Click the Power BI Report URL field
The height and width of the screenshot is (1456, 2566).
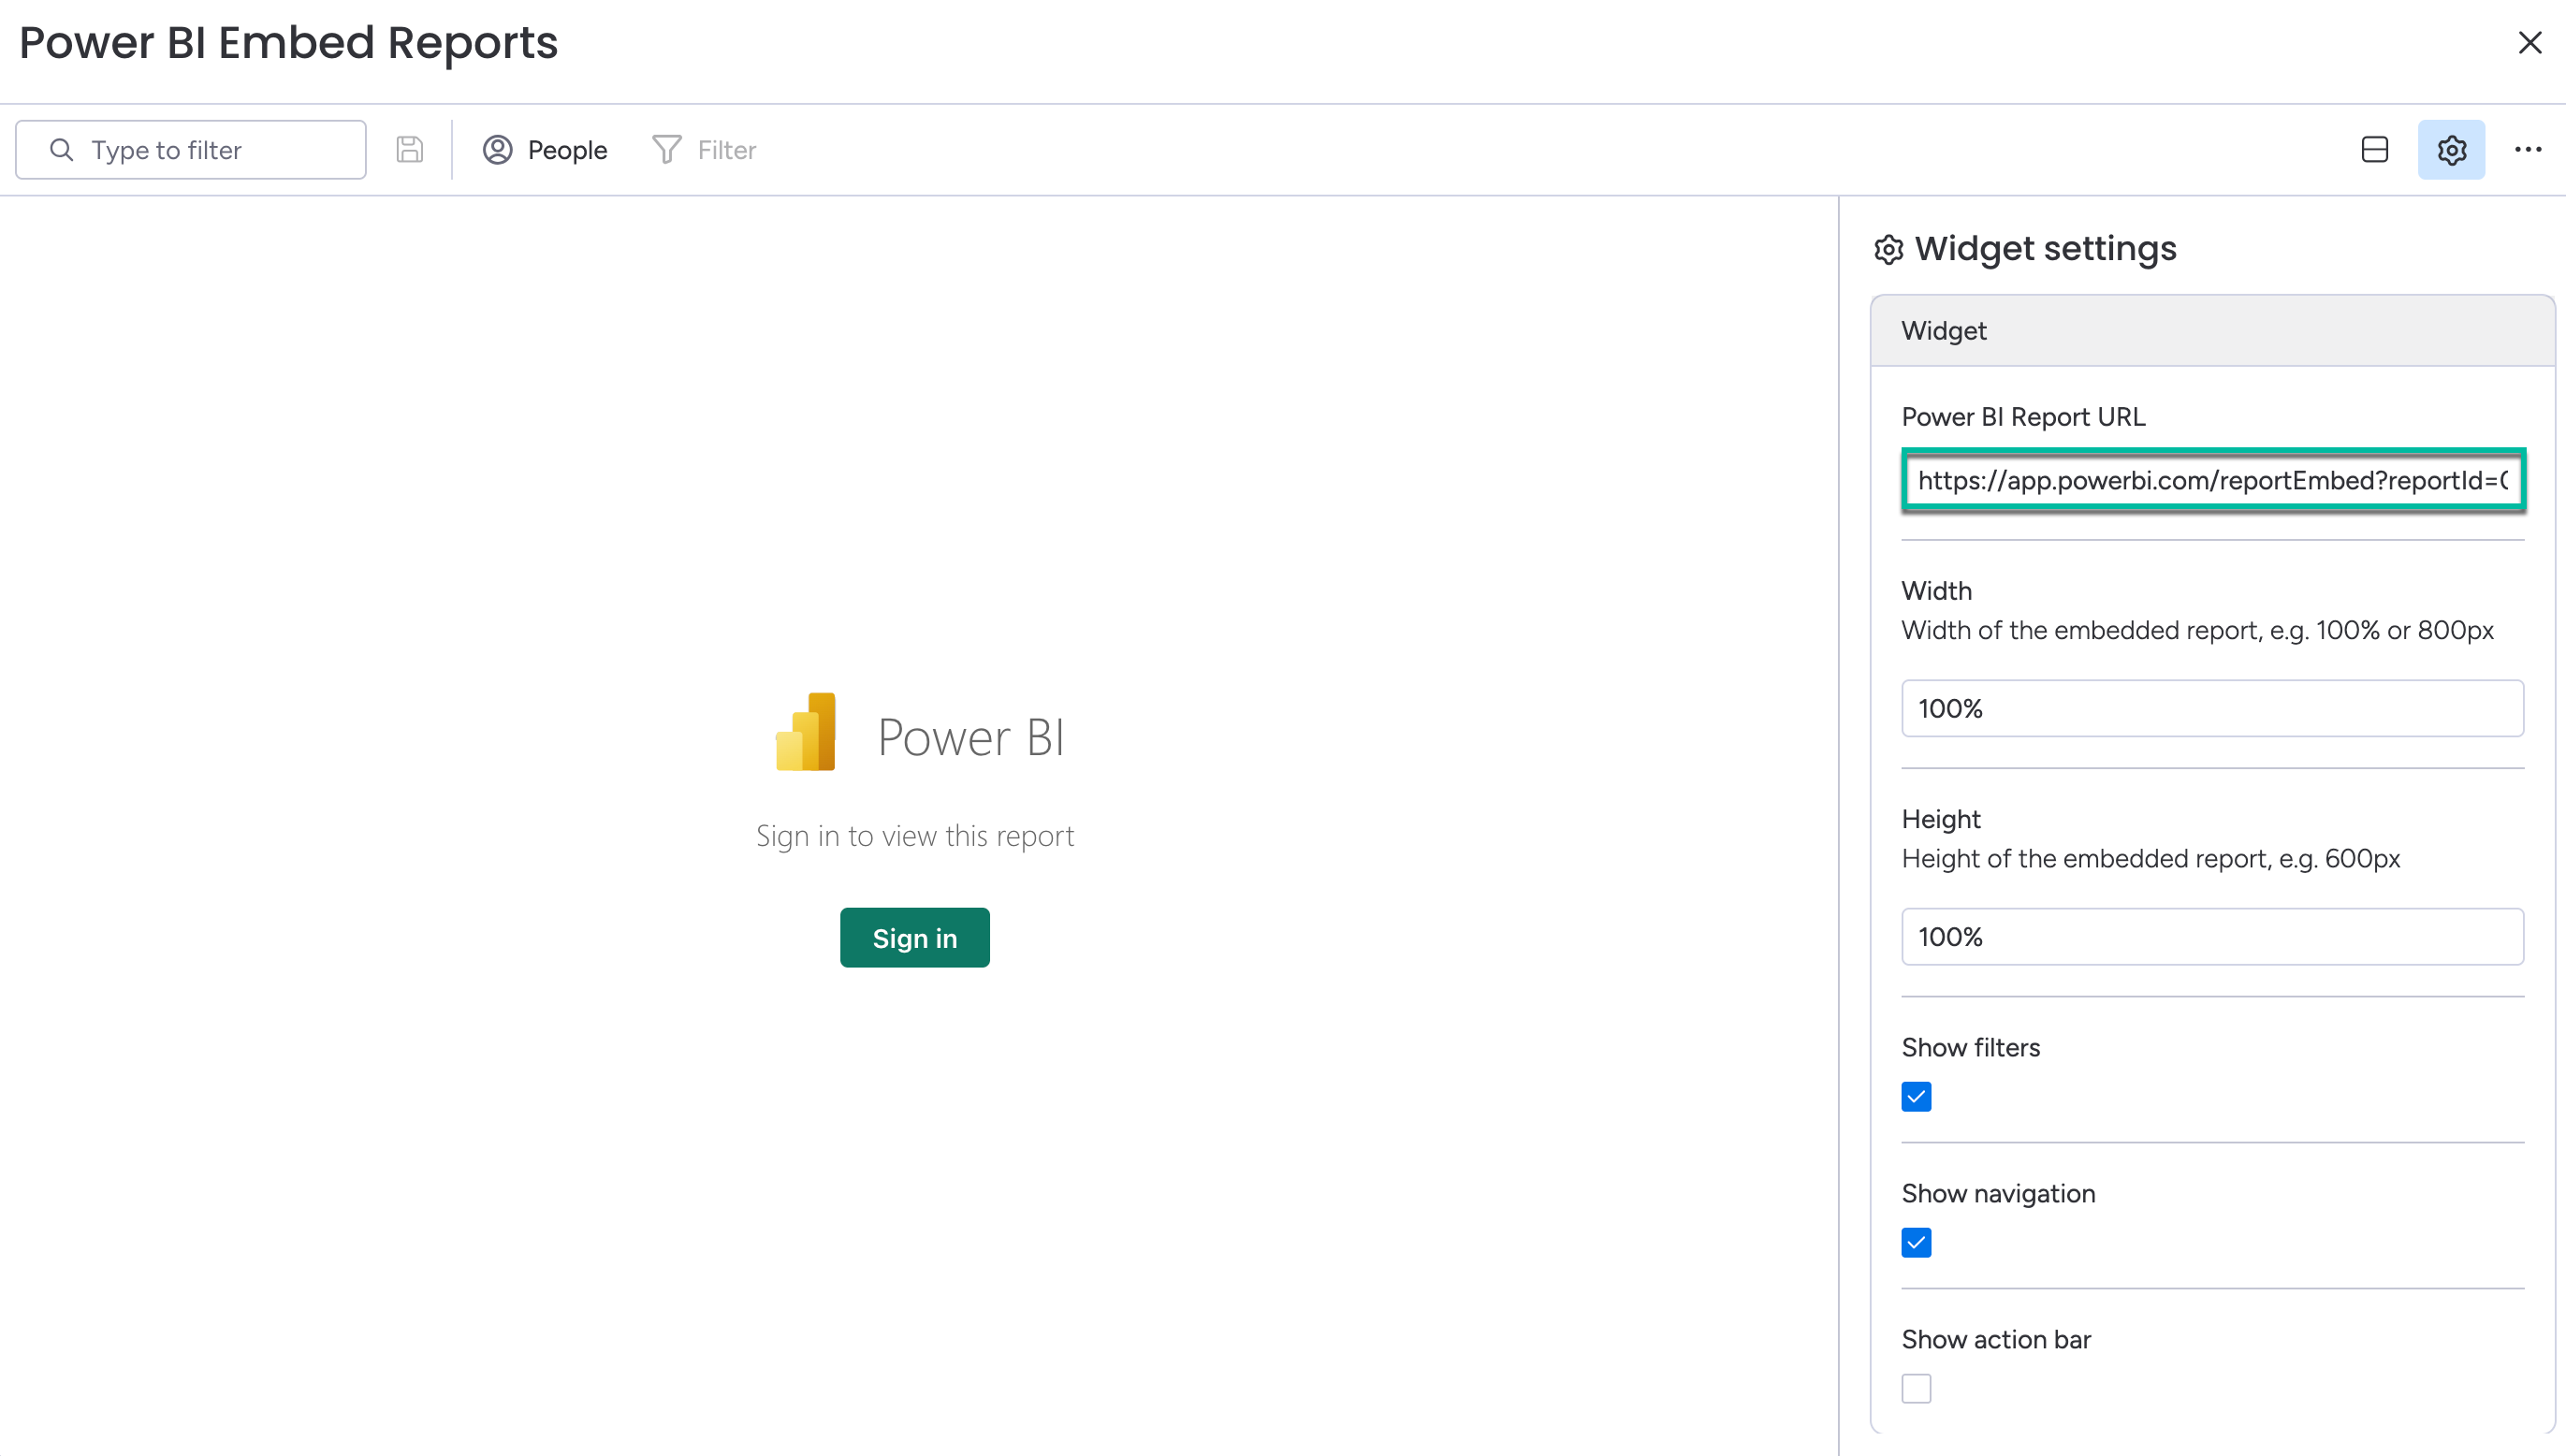[2211, 481]
